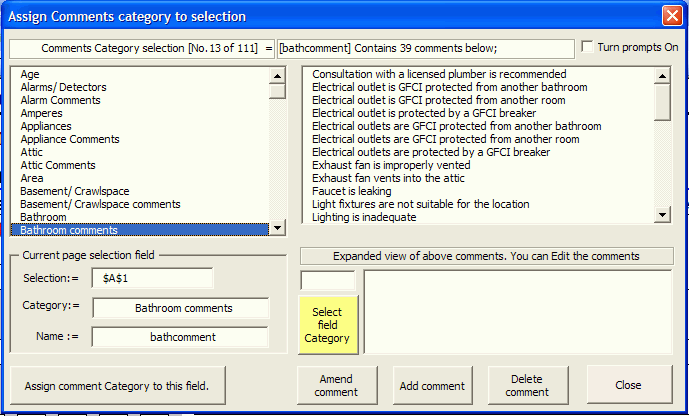Click the Name field containing bathcomment

click(x=182, y=337)
